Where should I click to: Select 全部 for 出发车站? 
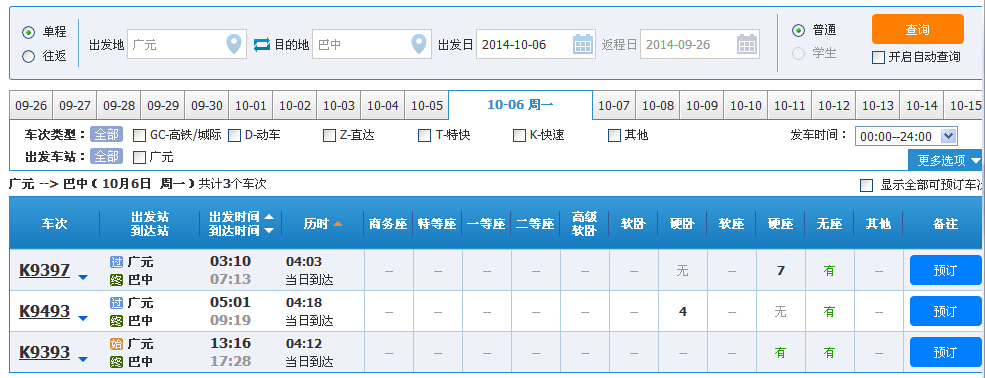pos(106,156)
